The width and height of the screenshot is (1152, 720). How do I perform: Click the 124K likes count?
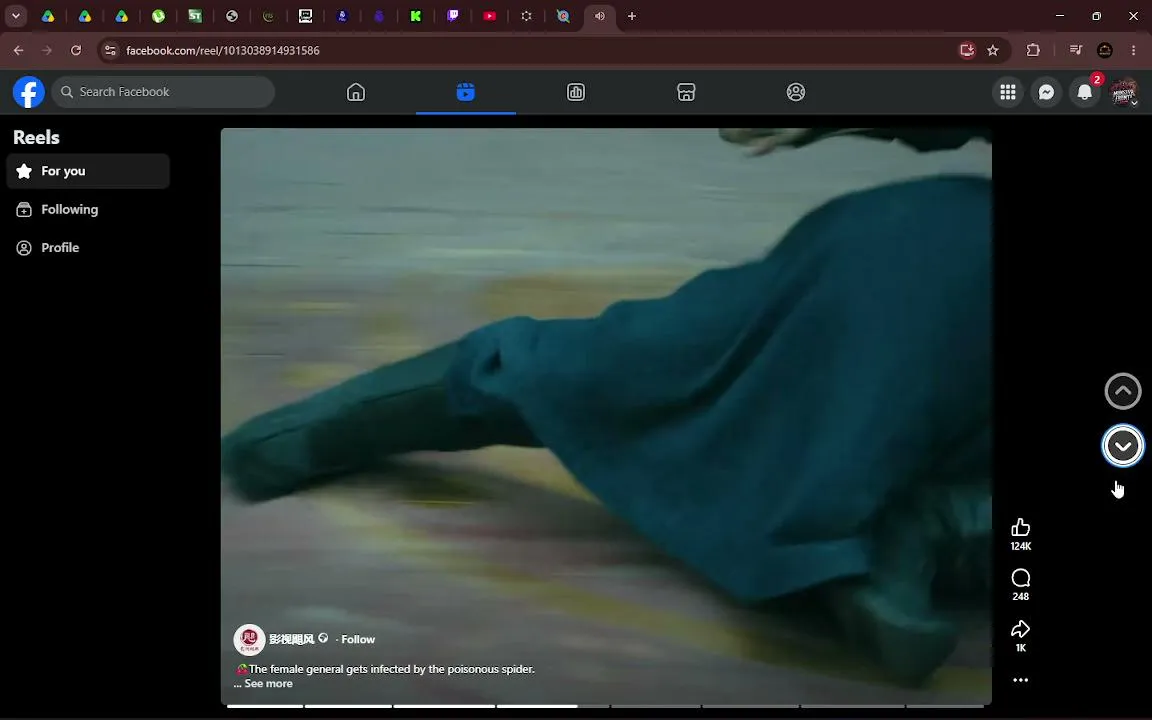click(1020, 546)
